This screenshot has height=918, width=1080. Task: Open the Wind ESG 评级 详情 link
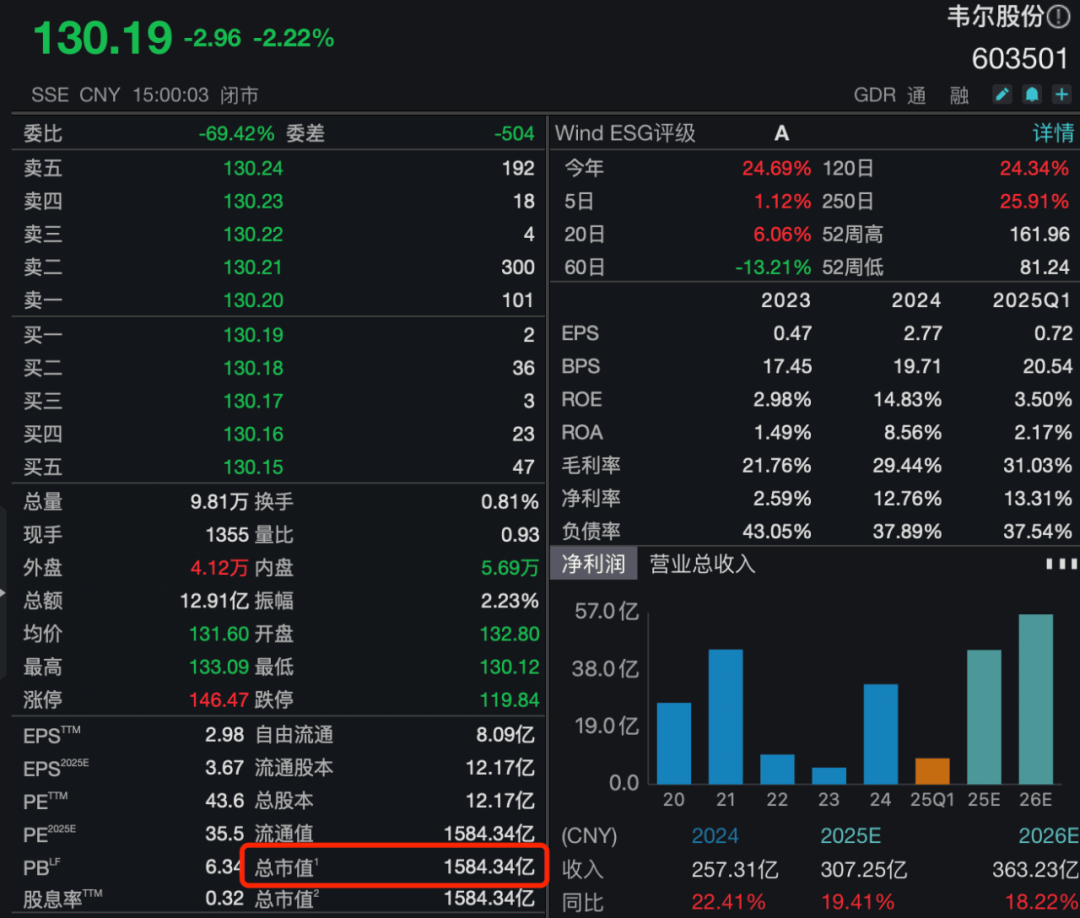coord(1054,133)
